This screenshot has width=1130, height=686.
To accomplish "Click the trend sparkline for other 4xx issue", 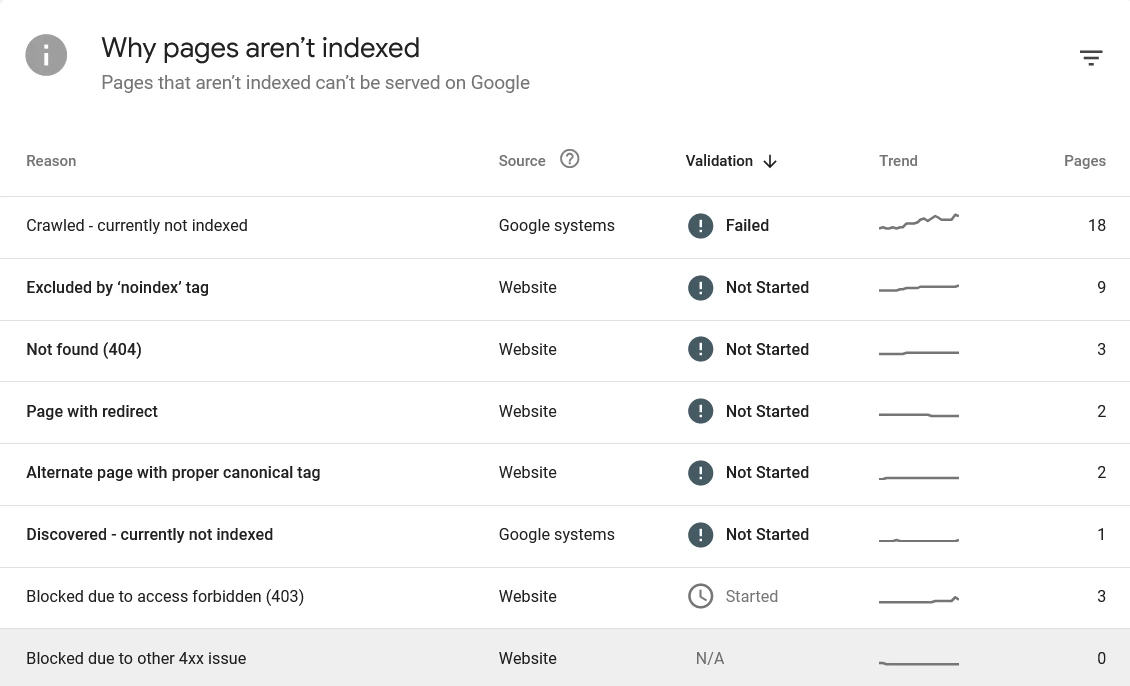I will click(x=919, y=663).
